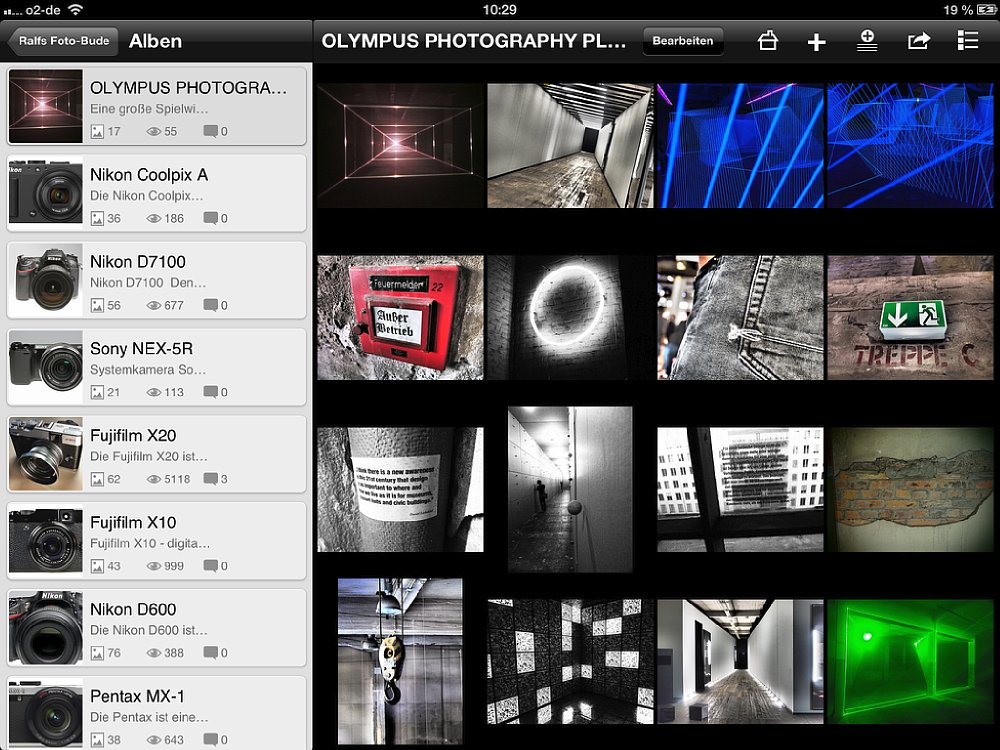Open the Nikon D600 album

coord(156,627)
